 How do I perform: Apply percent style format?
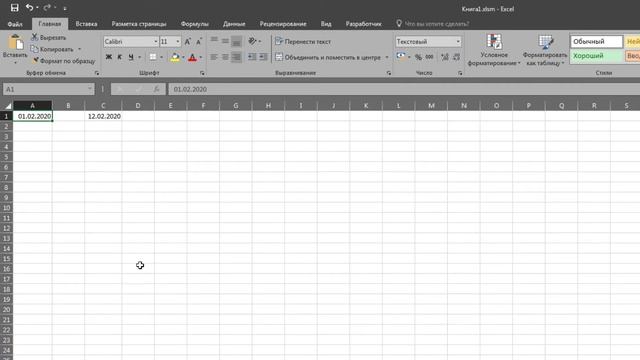418,57
